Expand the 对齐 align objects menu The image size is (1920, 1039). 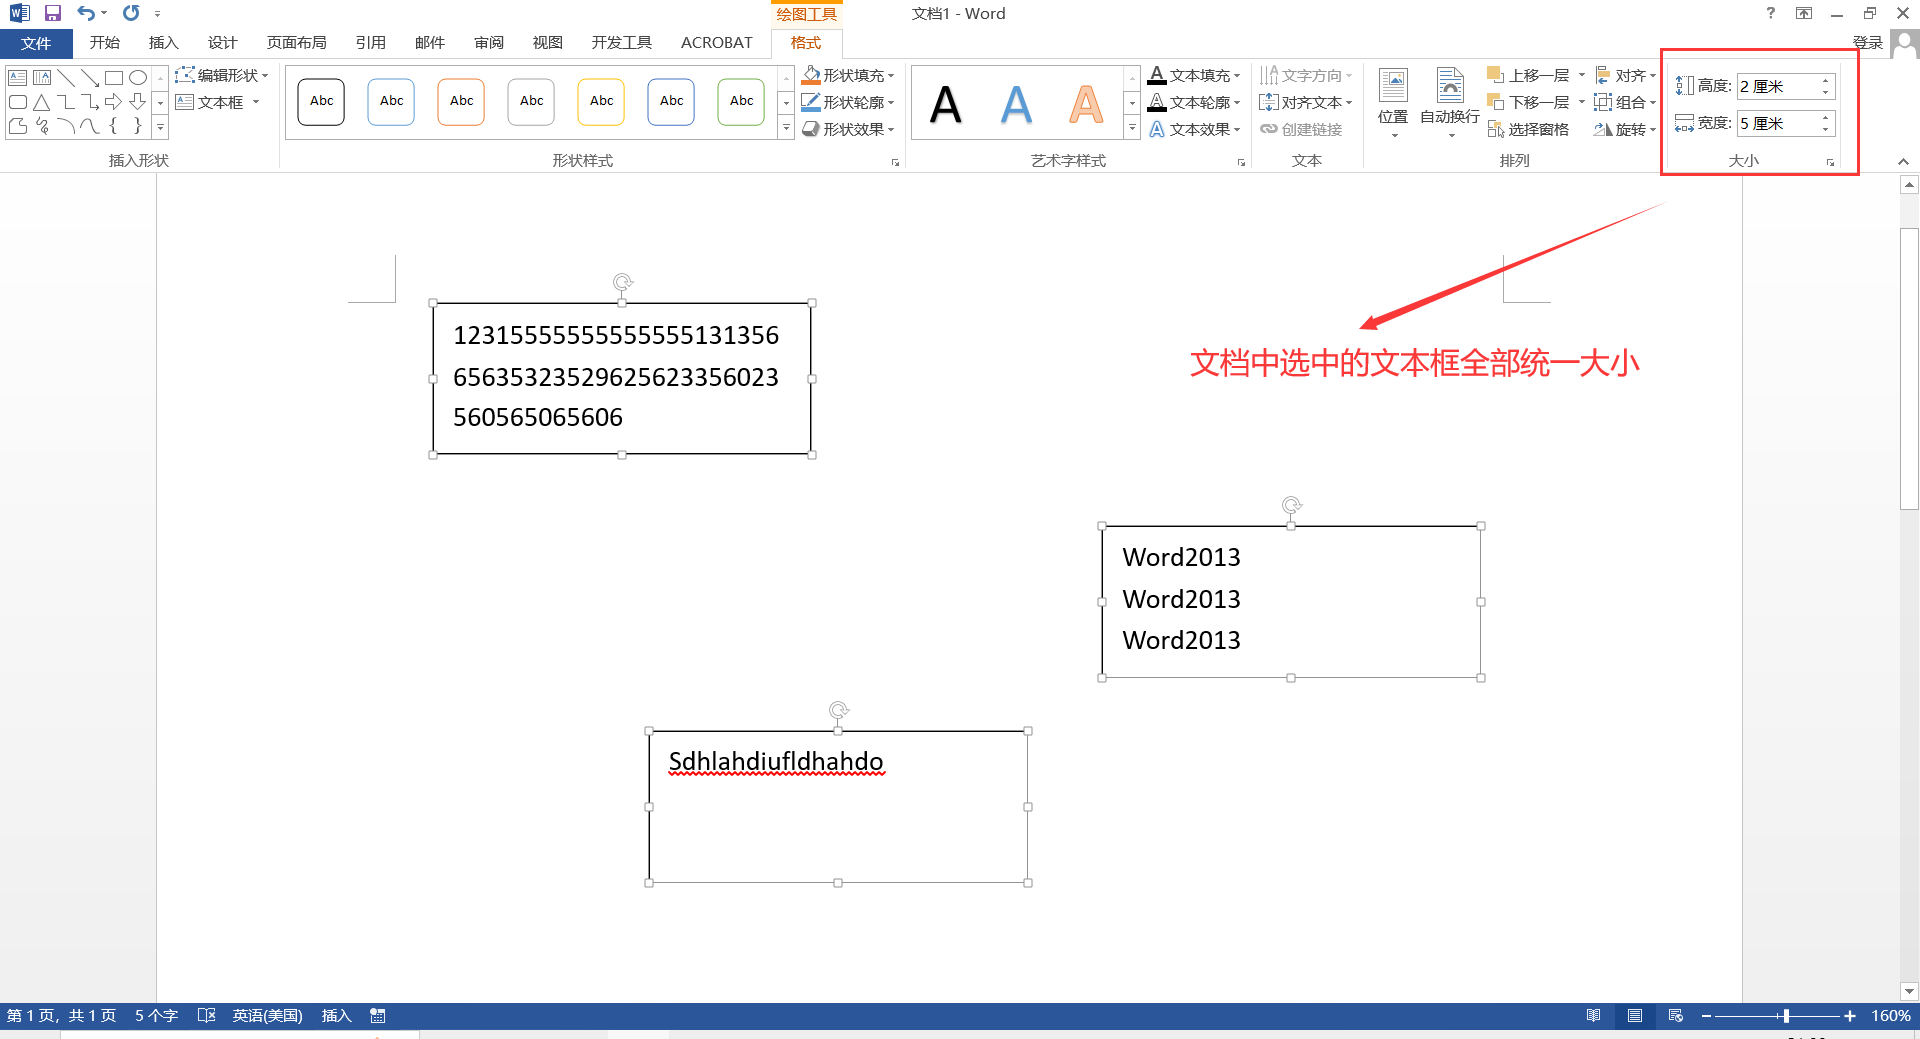pyautogui.click(x=1626, y=75)
